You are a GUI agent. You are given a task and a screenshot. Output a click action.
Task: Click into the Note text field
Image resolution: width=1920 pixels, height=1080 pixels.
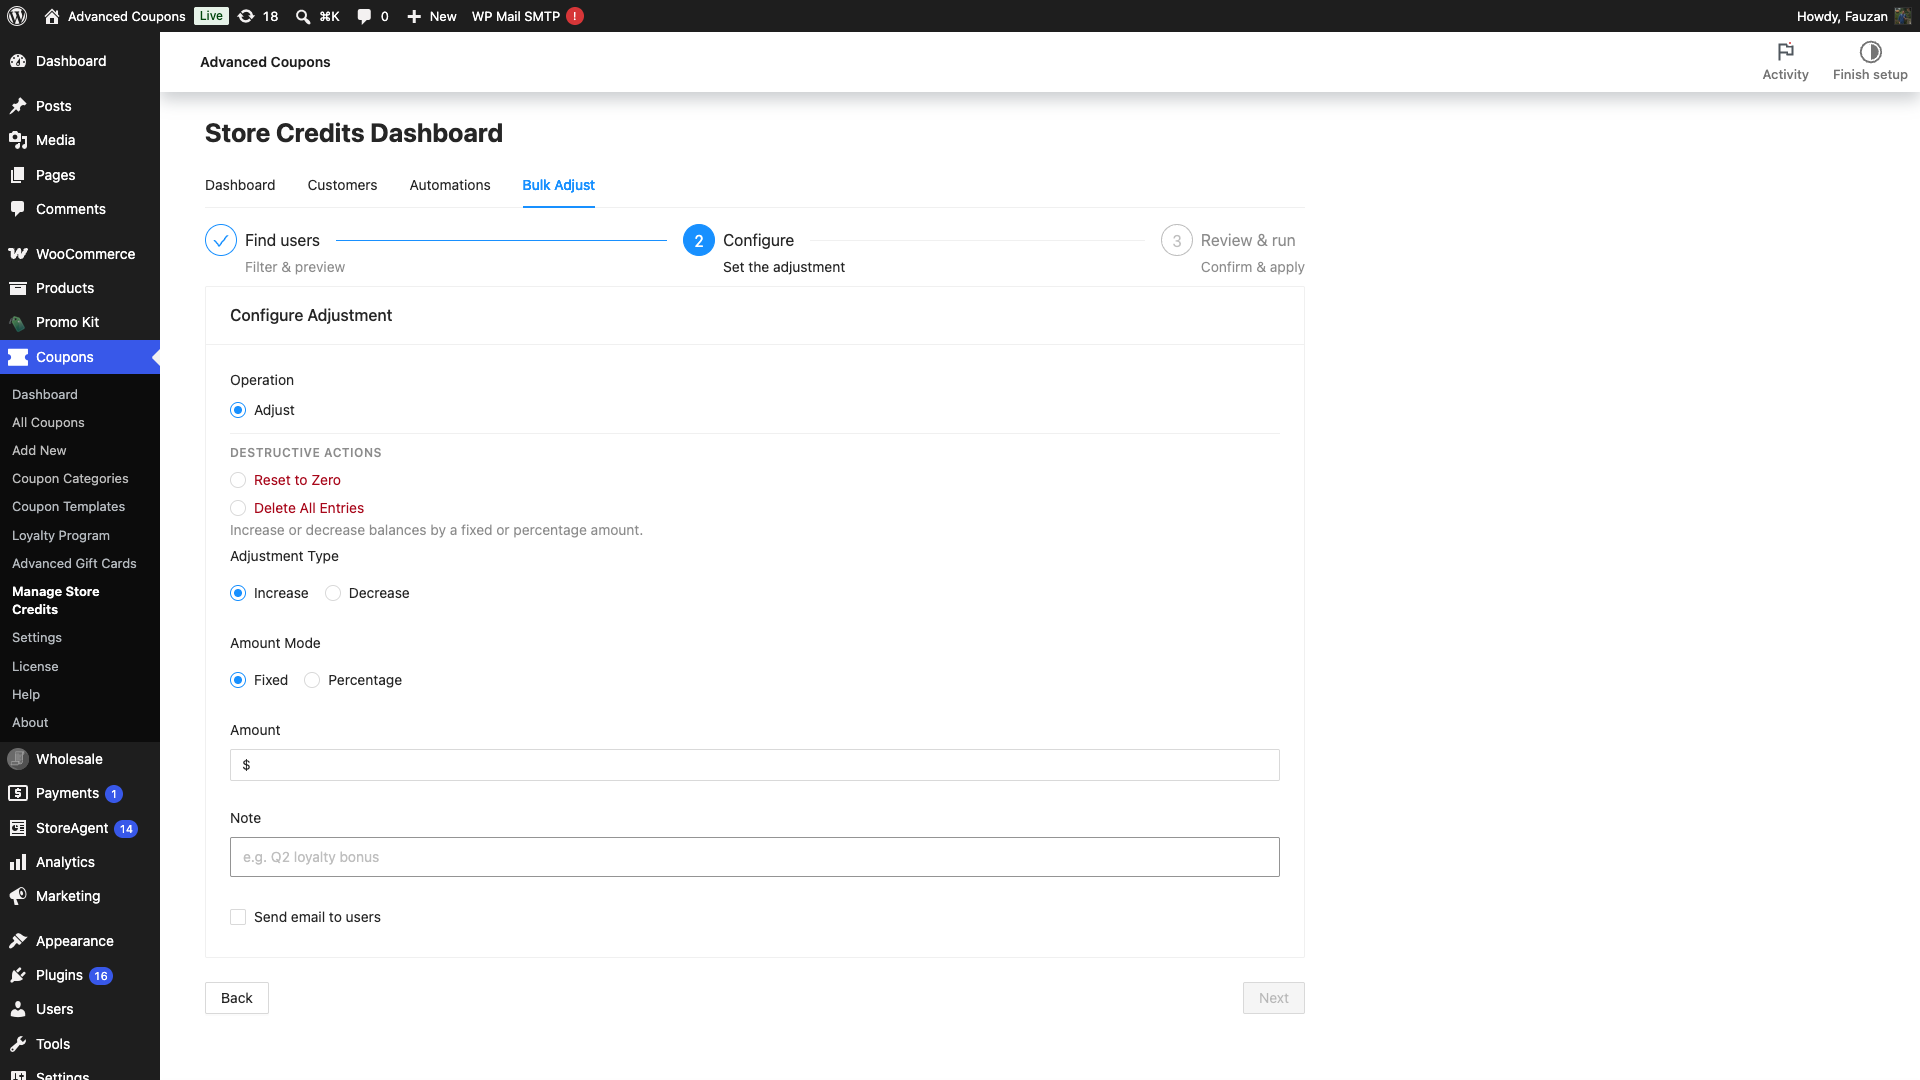pyautogui.click(x=755, y=857)
